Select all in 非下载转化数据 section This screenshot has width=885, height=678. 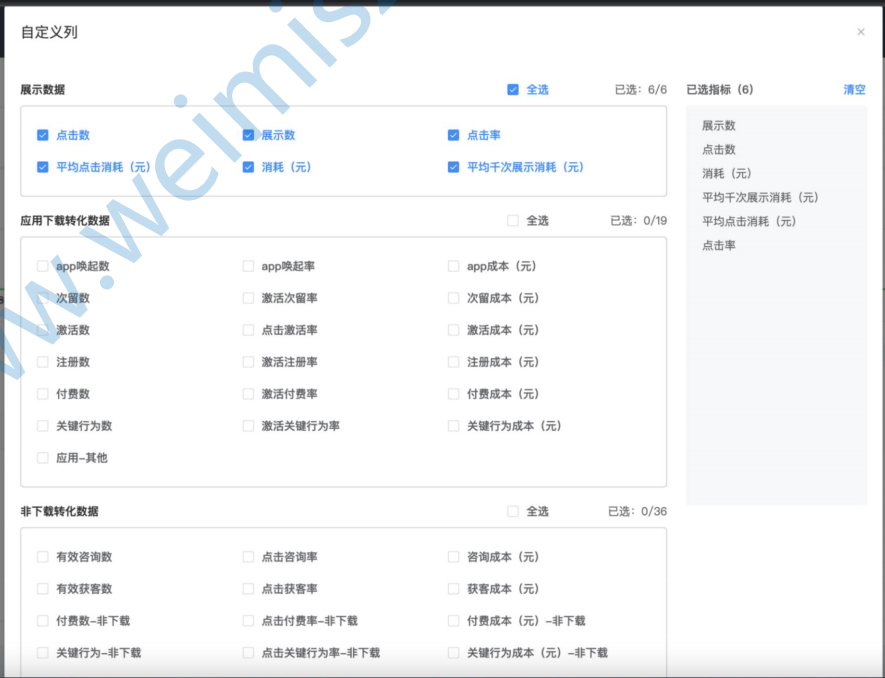pos(513,511)
